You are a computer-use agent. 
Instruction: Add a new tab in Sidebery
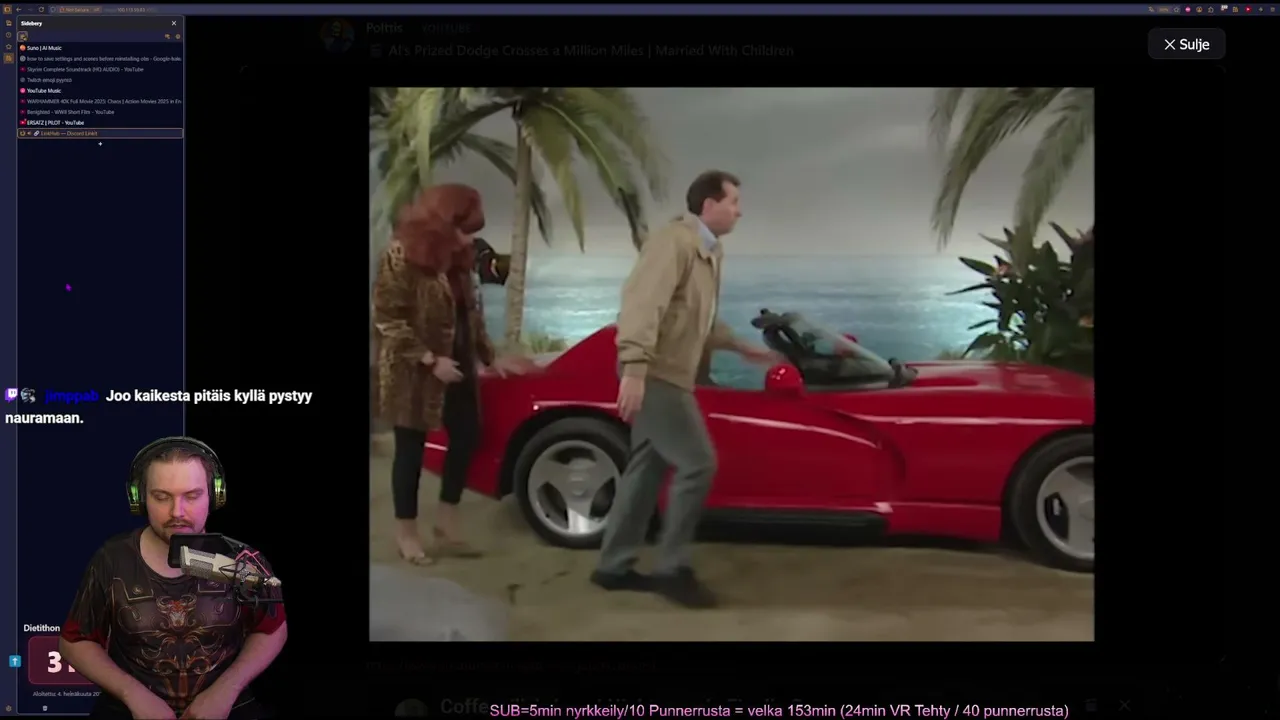(x=100, y=144)
